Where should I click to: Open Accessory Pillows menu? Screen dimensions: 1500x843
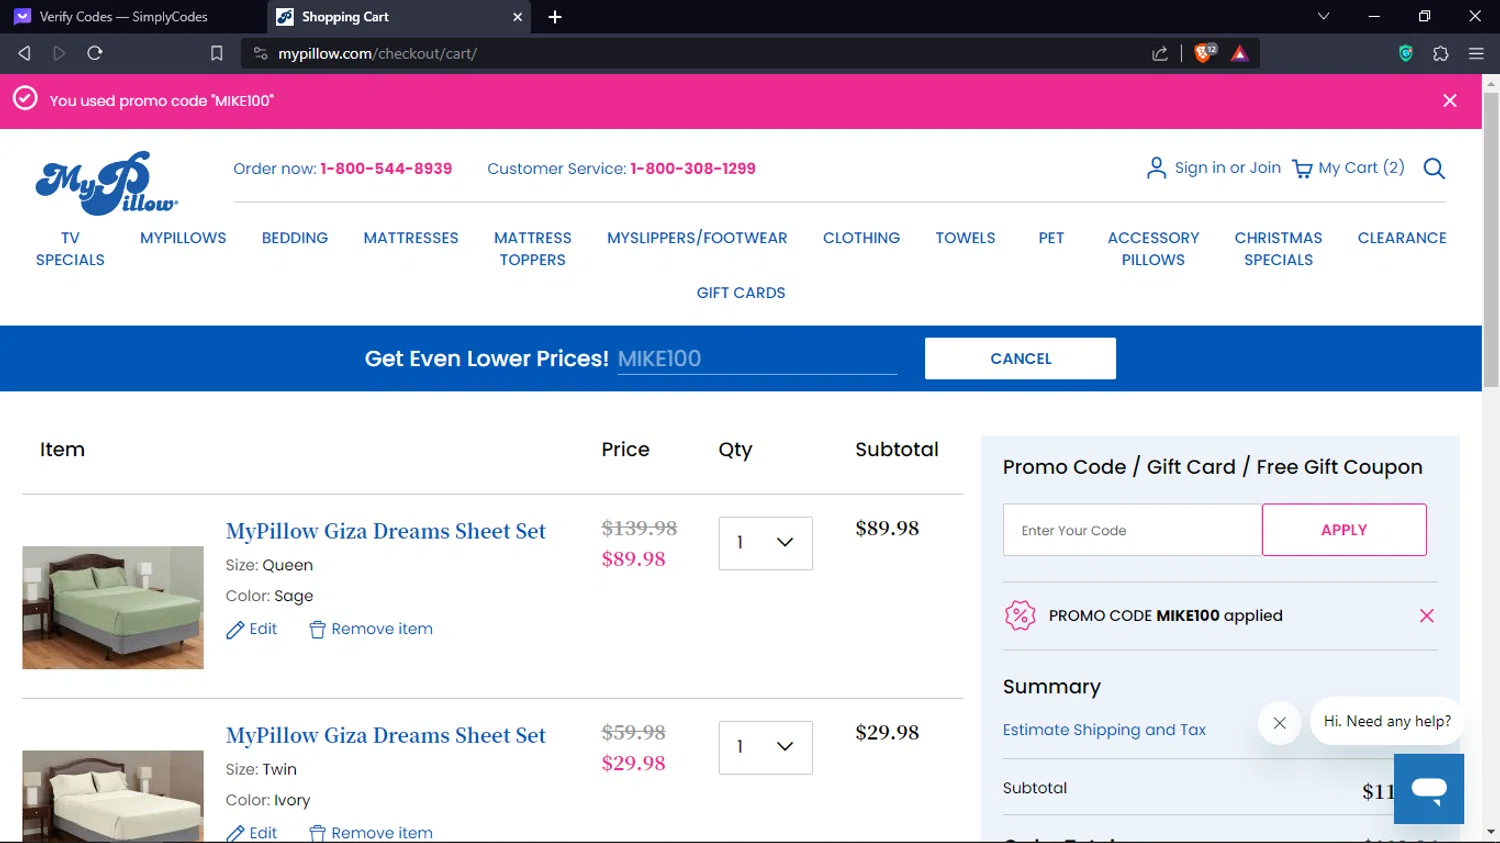click(x=1153, y=249)
